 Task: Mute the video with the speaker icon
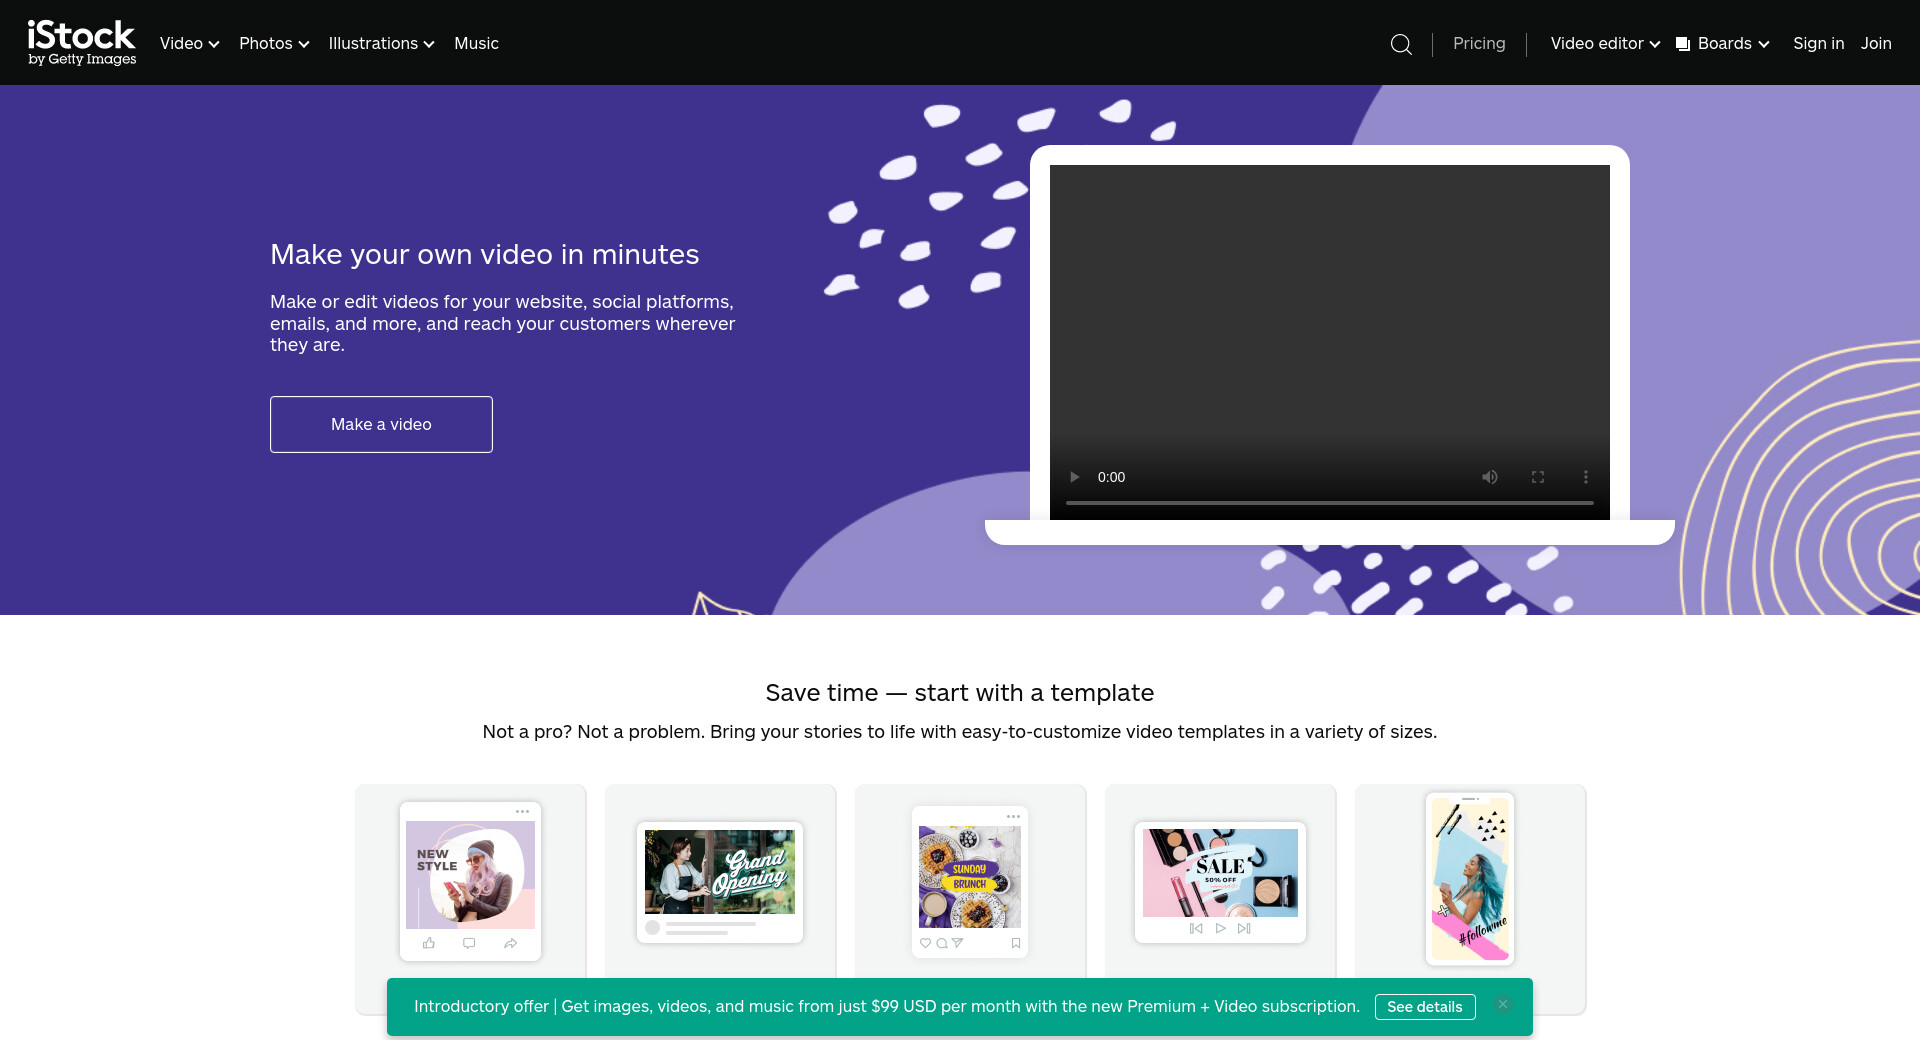pos(1490,477)
